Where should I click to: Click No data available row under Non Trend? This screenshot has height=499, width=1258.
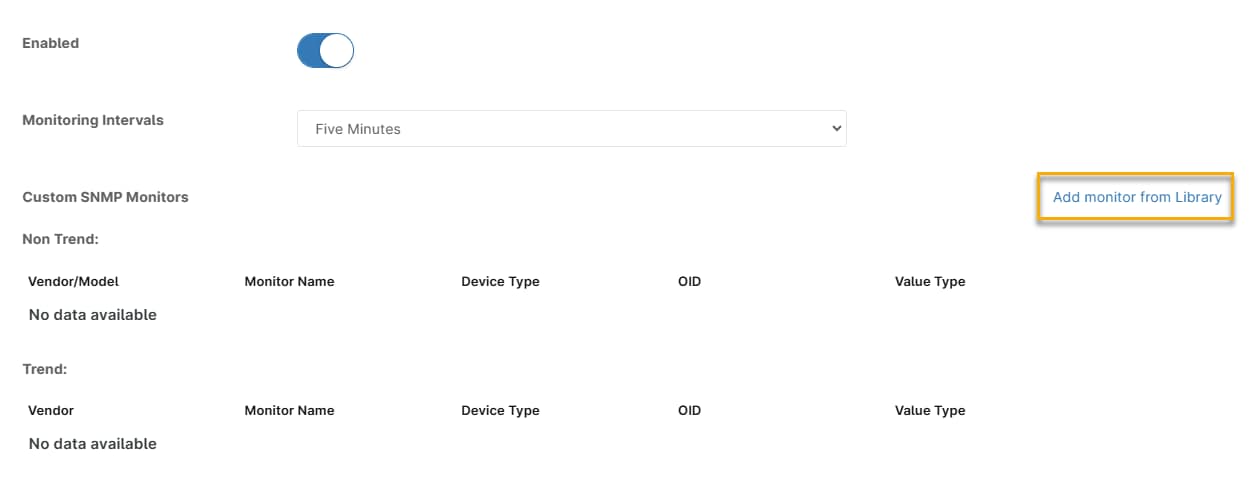coord(93,315)
